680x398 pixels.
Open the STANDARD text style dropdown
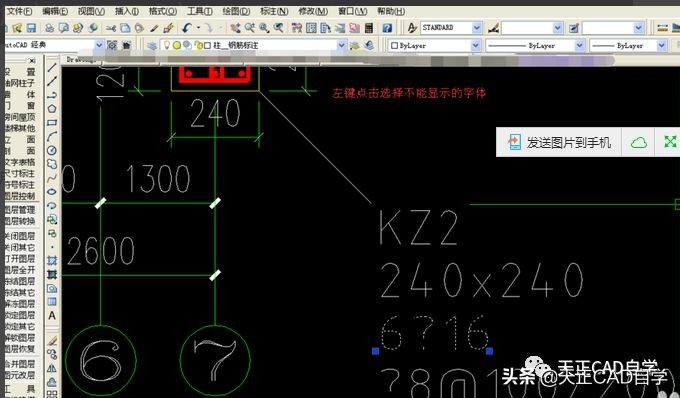pos(477,28)
